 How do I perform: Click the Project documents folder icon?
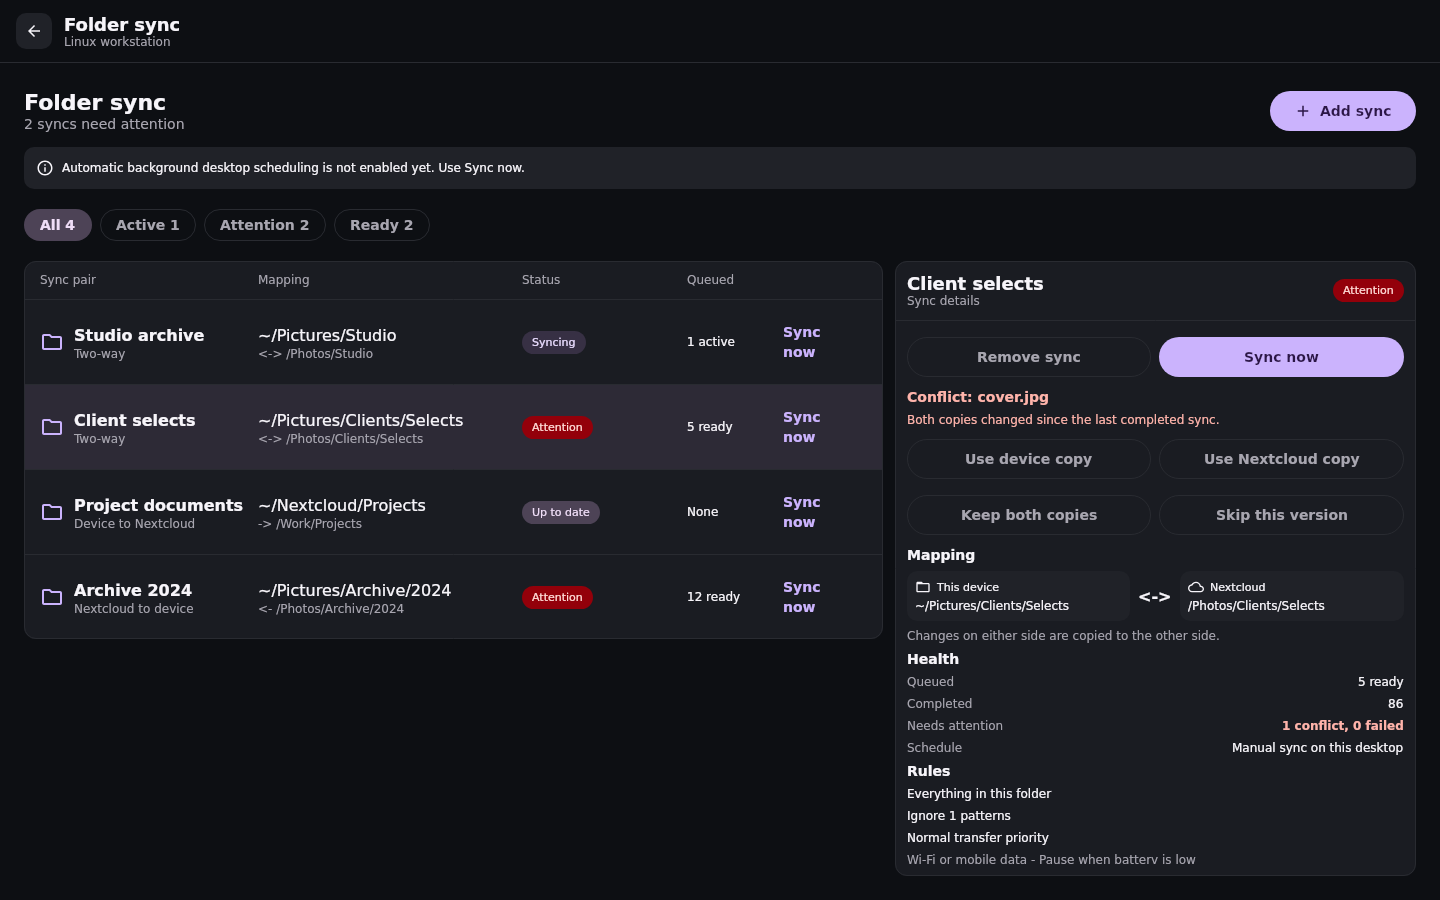52,512
